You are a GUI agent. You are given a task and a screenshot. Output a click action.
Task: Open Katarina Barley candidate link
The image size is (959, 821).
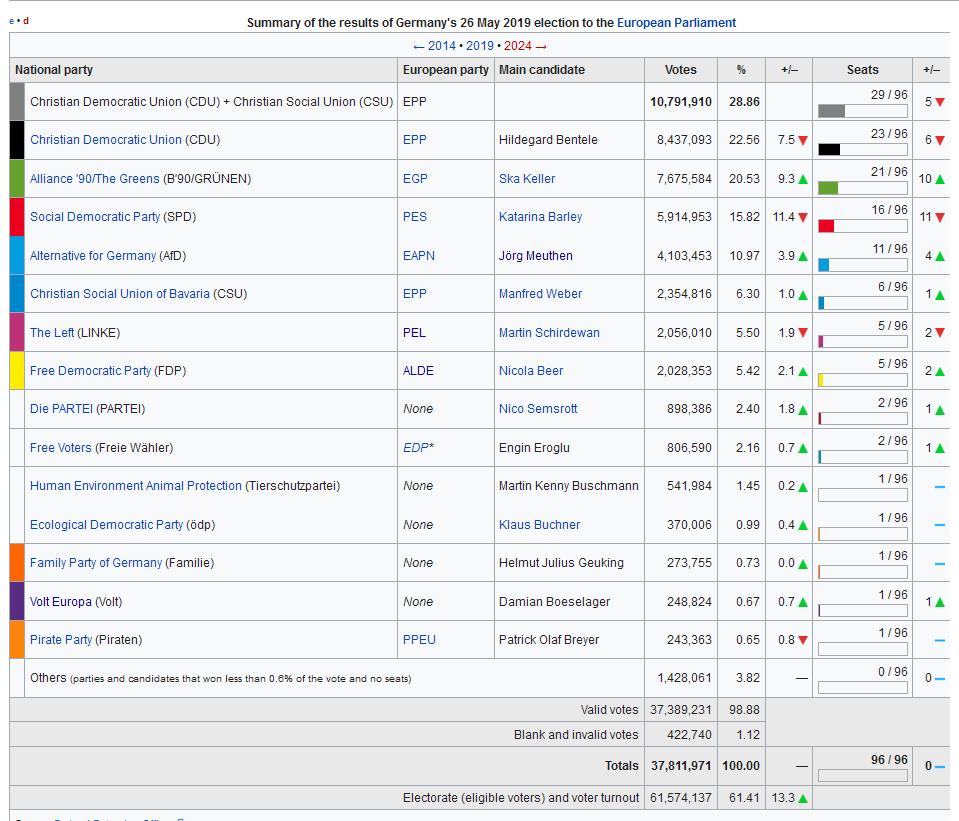541,217
